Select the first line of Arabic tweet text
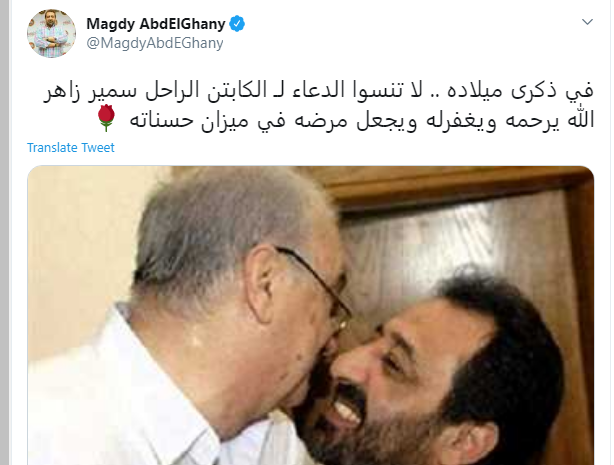Viewport: 614px width, 465px height. [318, 90]
